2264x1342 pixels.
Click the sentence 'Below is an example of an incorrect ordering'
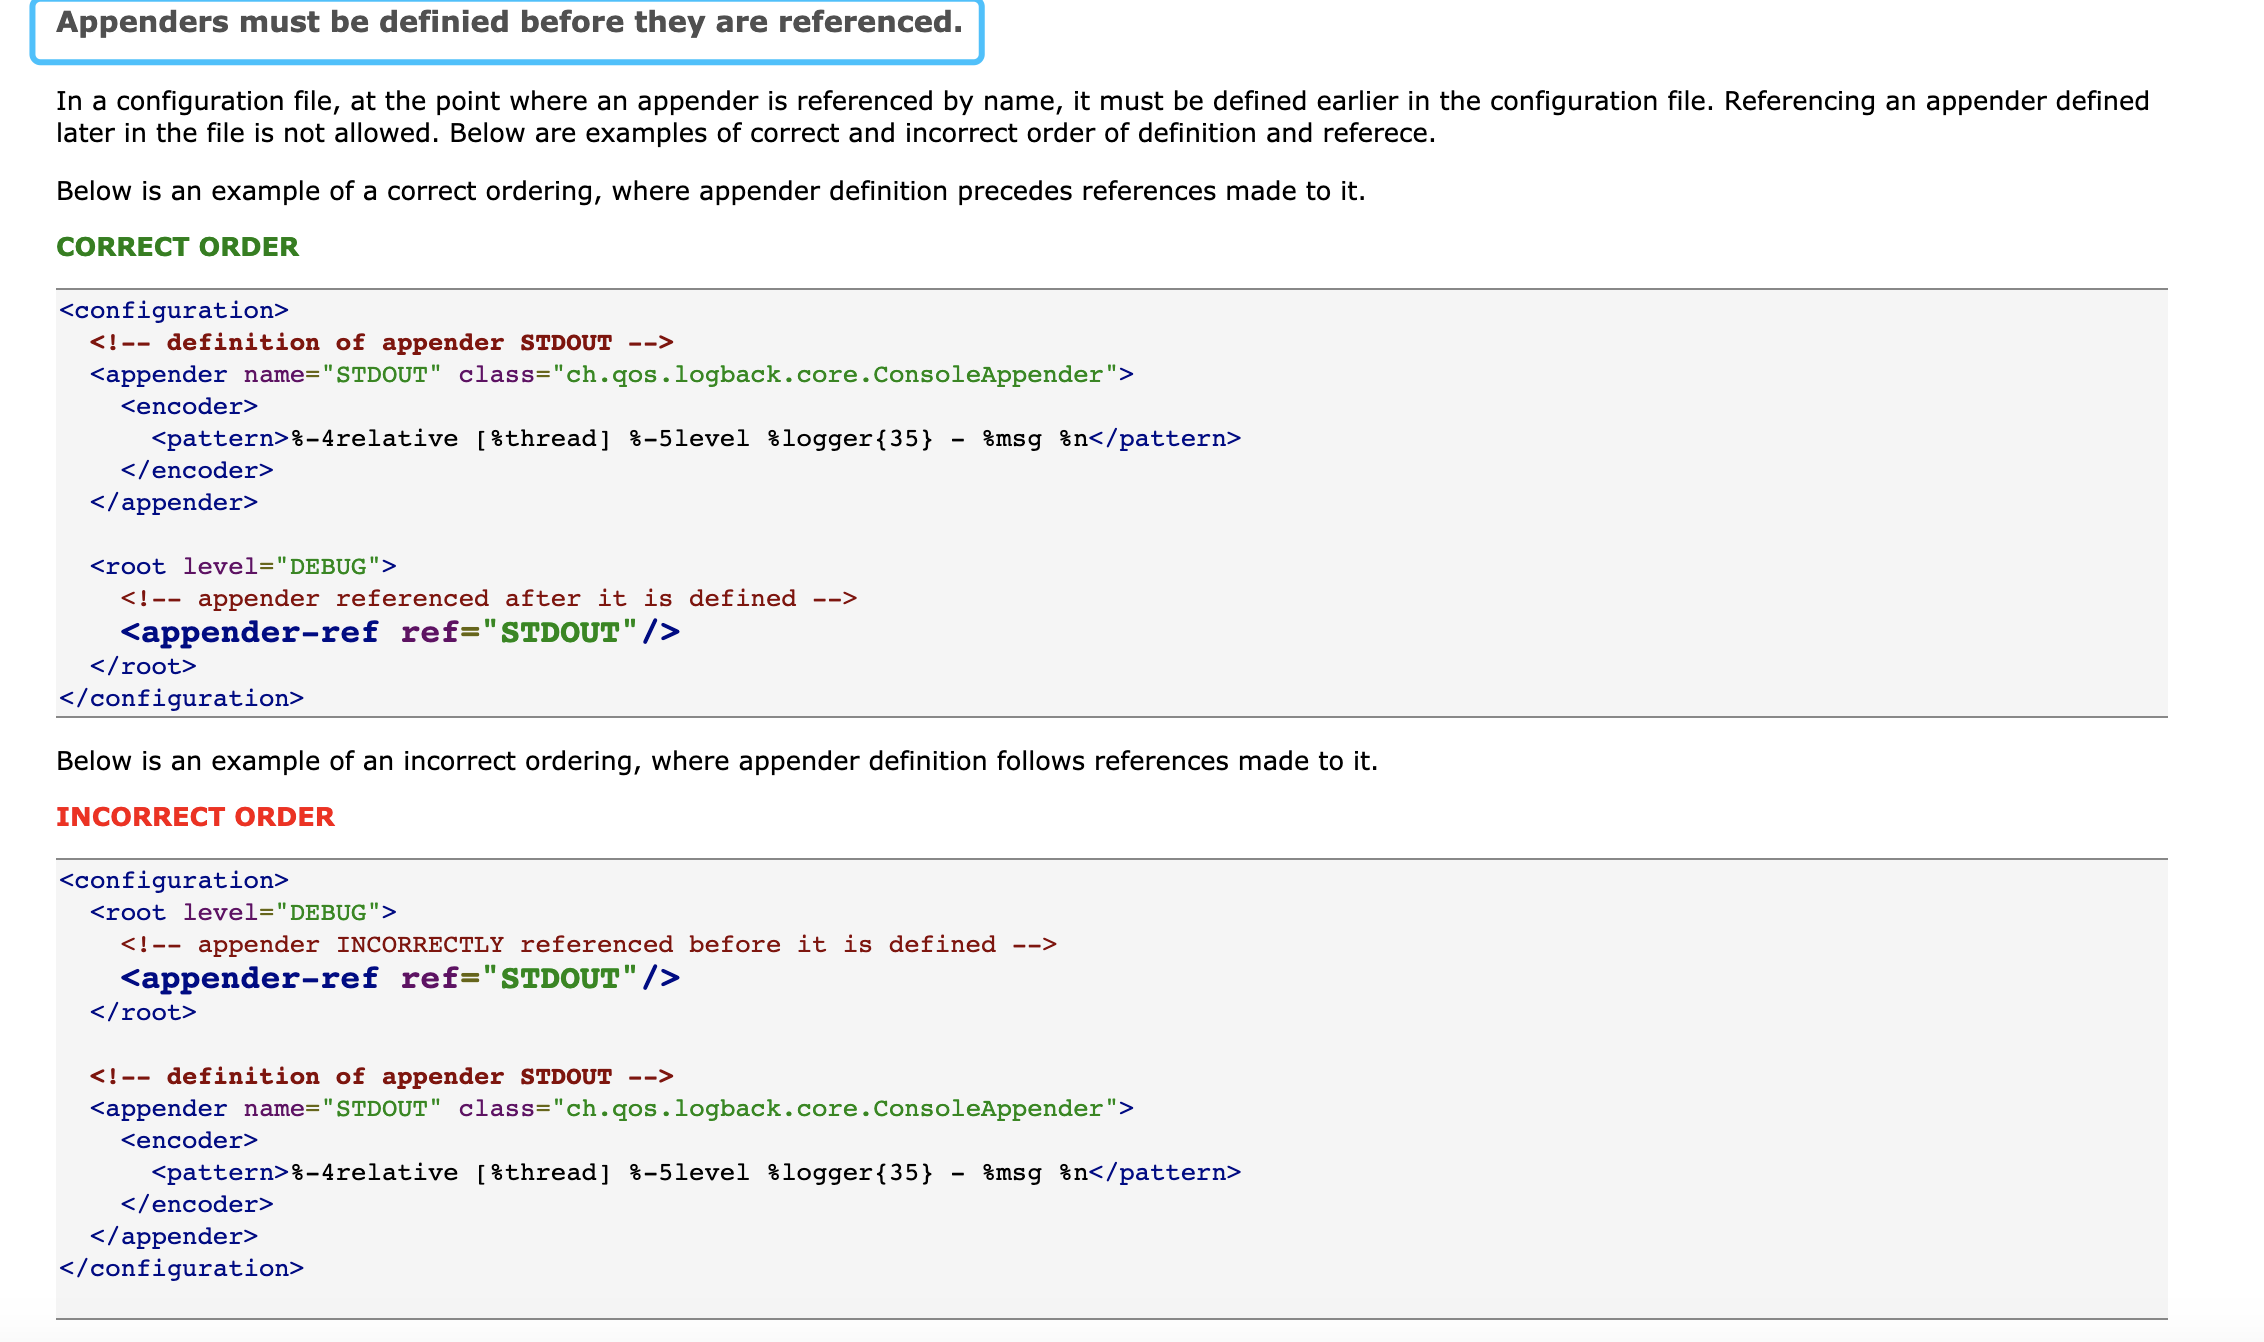717,761
